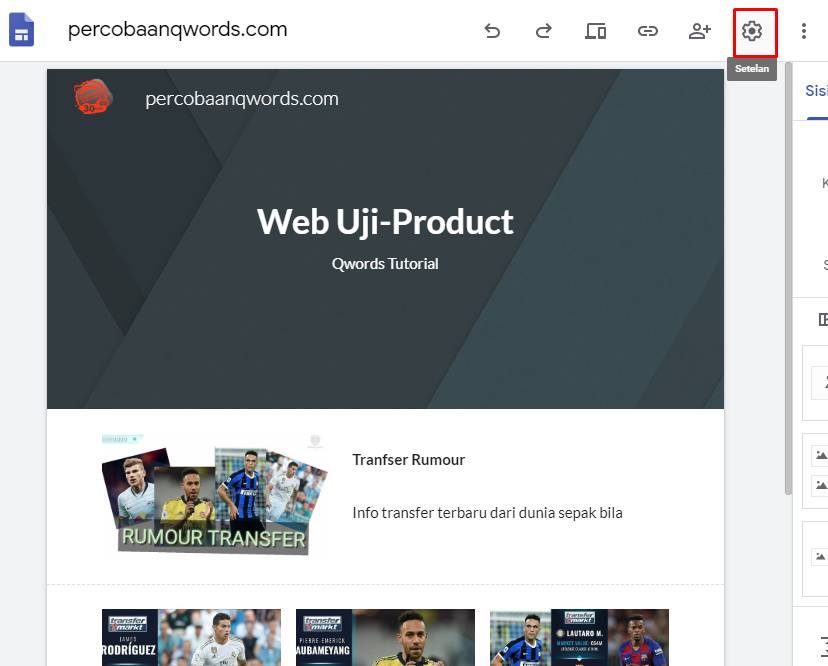Open device preview mode

pyautogui.click(x=596, y=31)
